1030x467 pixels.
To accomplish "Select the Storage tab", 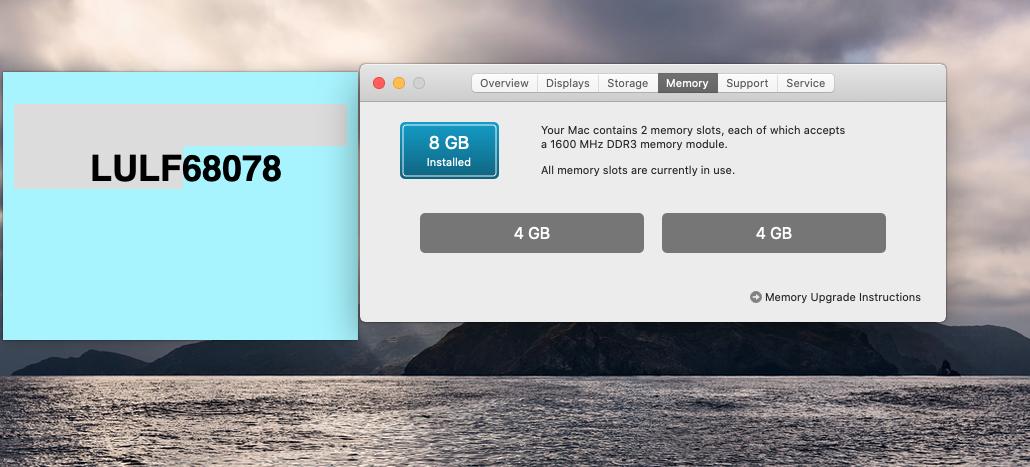I will click(627, 83).
